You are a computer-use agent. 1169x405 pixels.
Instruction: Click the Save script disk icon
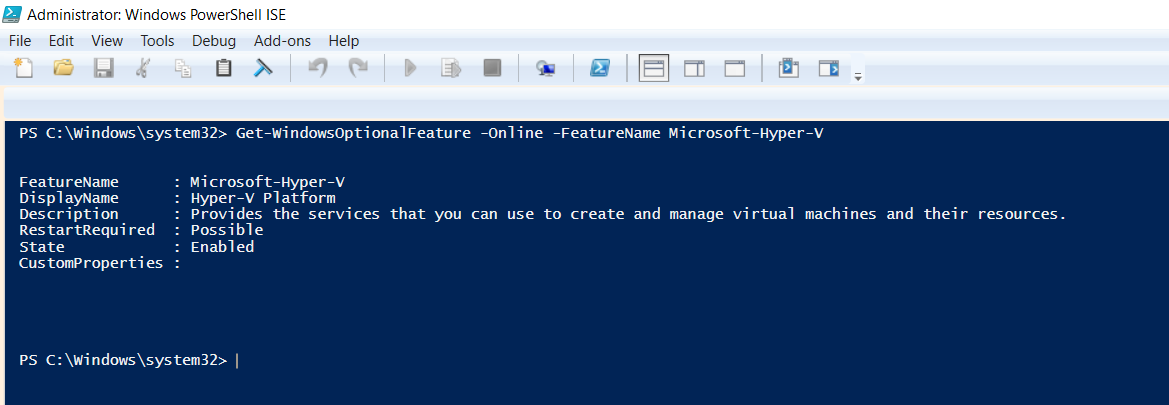103,69
